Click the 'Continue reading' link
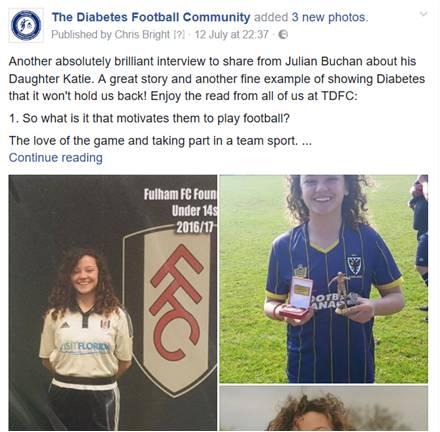Screen dimensions: 440x432 coord(56,158)
